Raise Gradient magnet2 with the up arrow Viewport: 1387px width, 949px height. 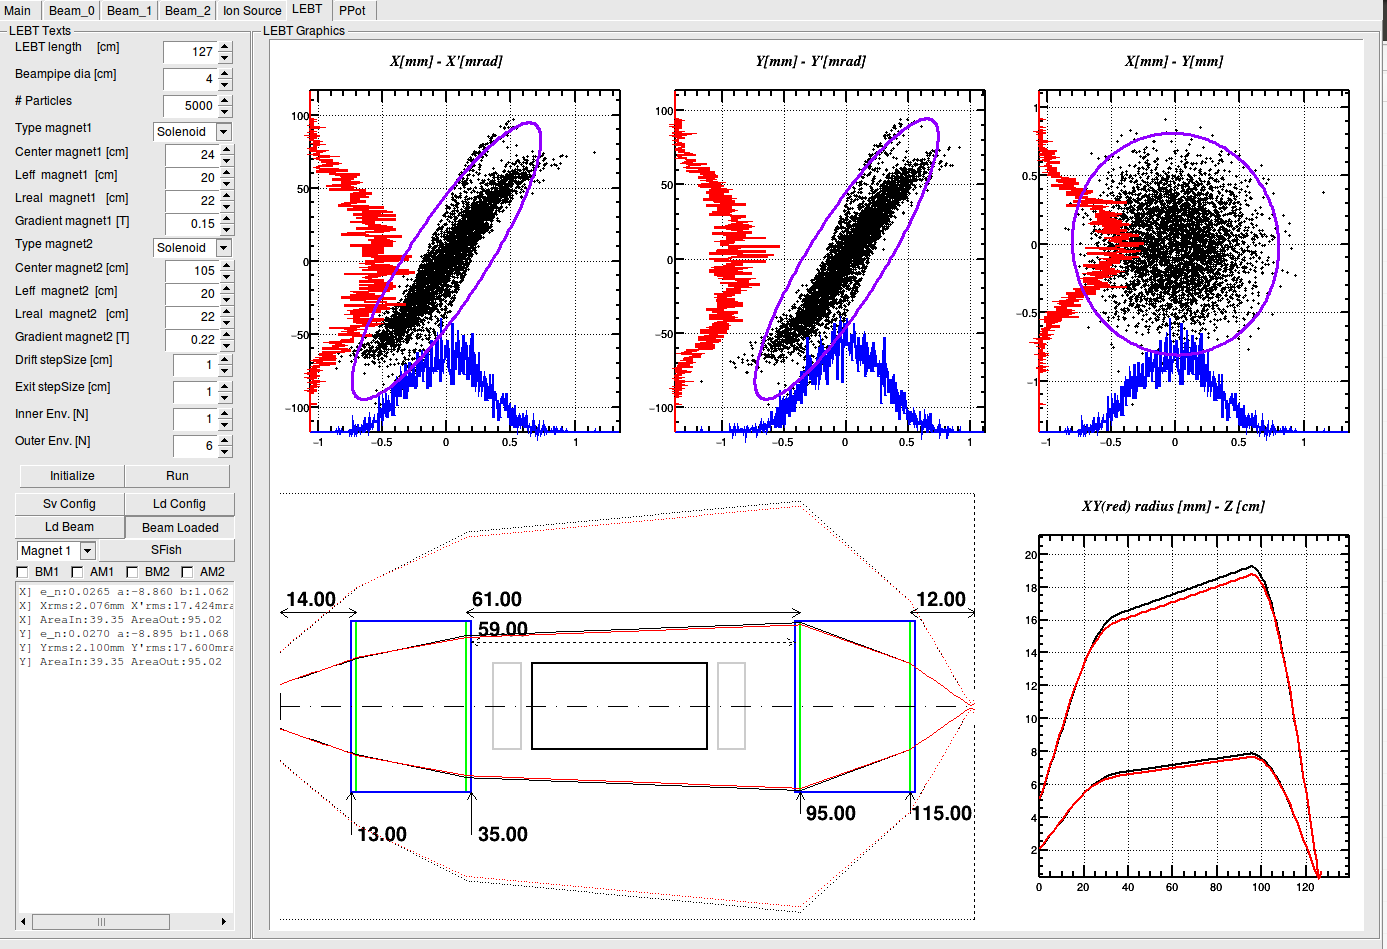[227, 335]
